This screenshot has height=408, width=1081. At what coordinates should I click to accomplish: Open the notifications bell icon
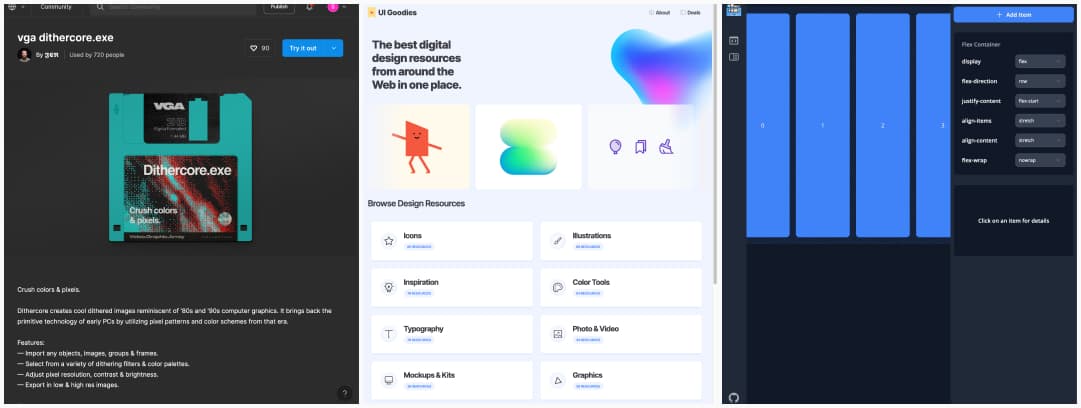click(x=309, y=7)
